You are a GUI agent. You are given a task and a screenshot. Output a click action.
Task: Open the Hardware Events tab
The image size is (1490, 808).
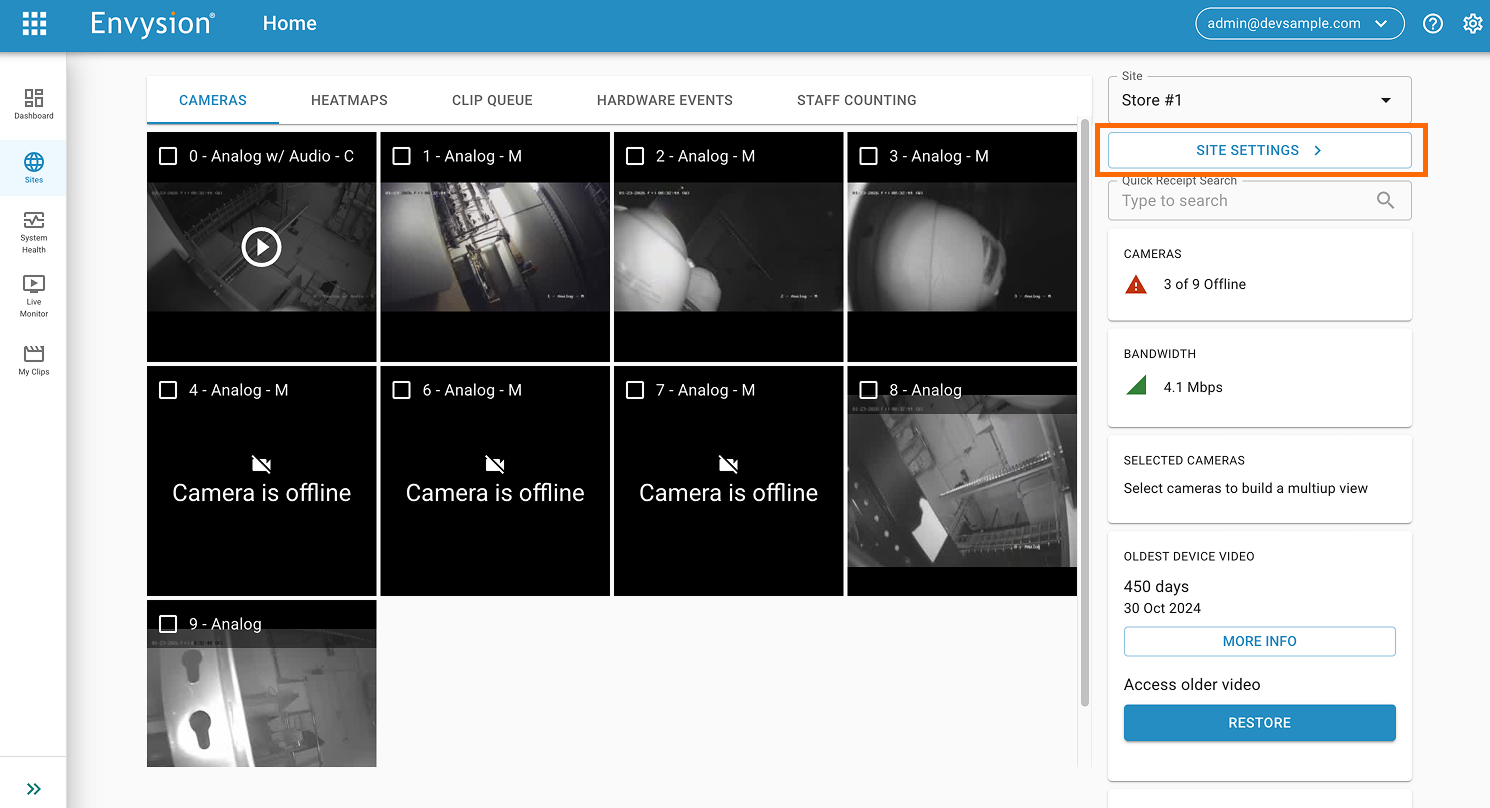coord(664,100)
